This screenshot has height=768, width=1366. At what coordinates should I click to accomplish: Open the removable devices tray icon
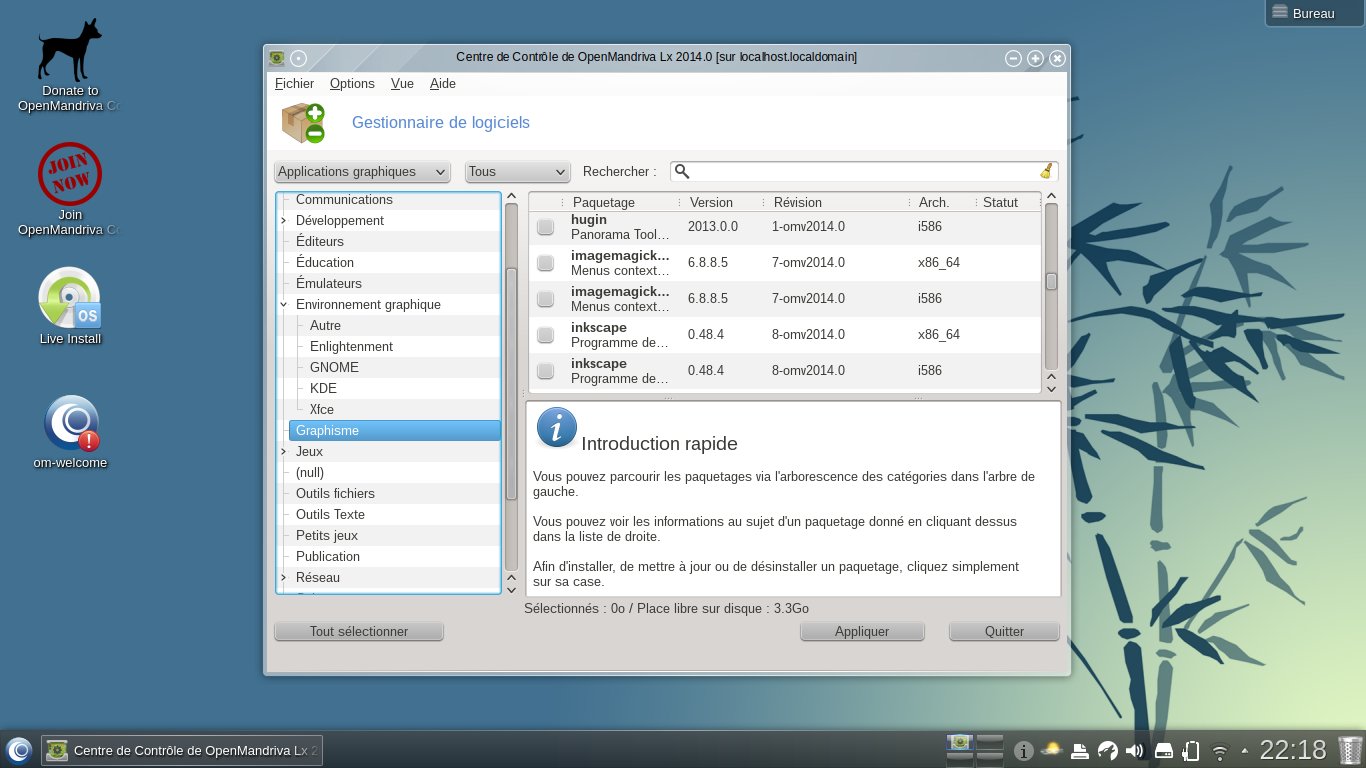click(x=1163, y=750)
